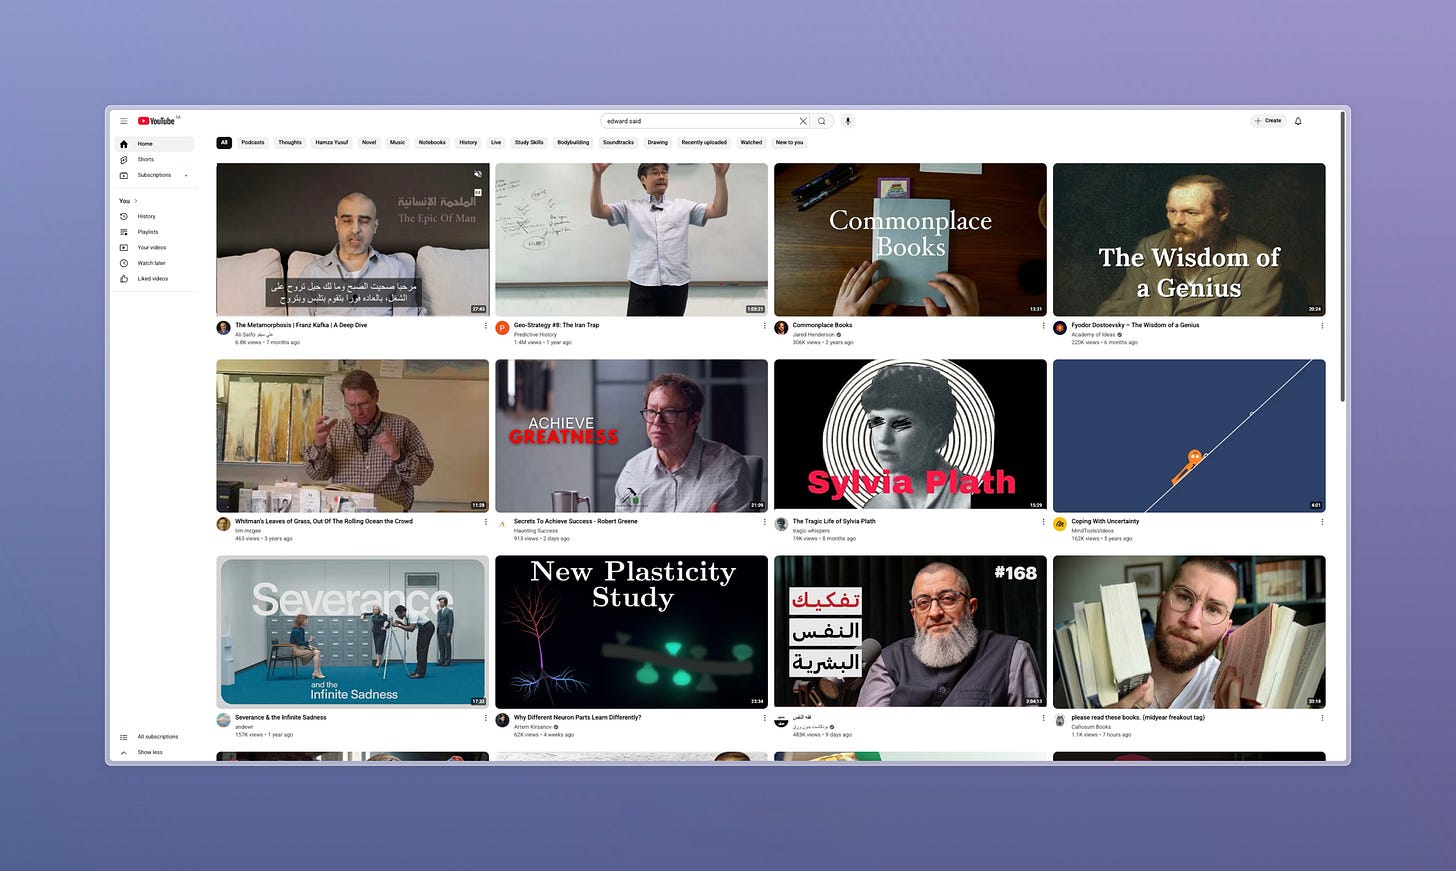The image size is (1456, 871).
Task: Visit the 'Haunting Success' channel name link
Action: tap(536, 531)
